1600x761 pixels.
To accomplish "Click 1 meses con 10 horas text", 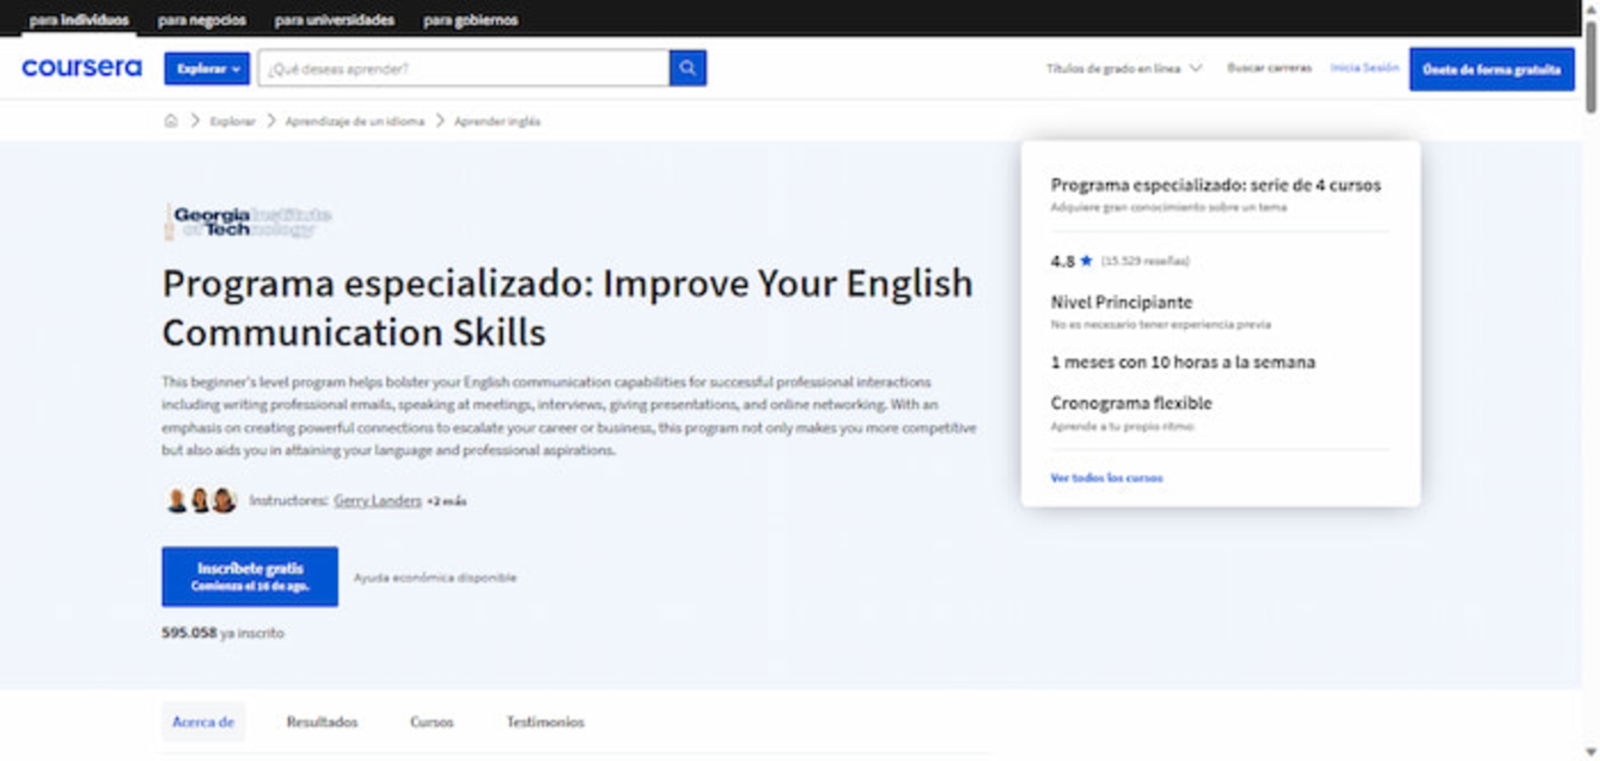I will coord(1183,362).
